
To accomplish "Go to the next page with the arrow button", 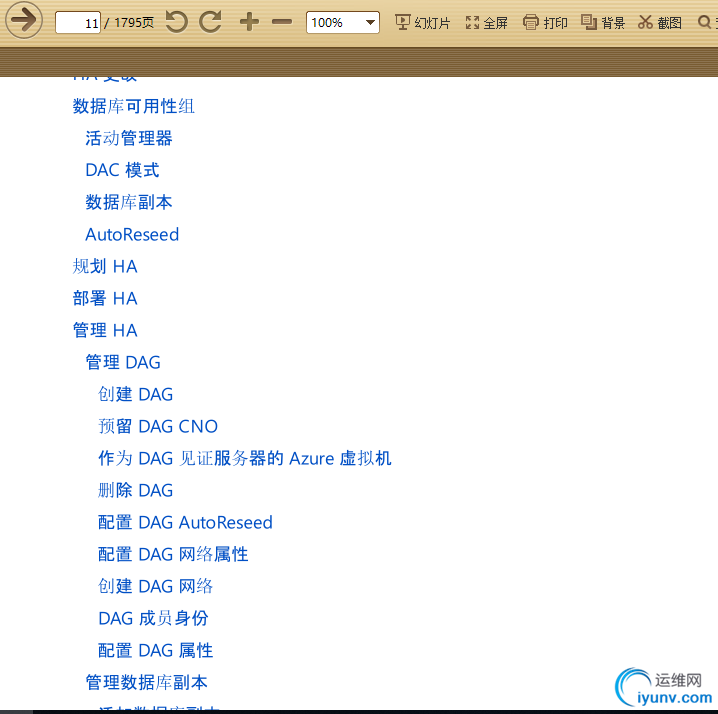I will click(24, 20).
